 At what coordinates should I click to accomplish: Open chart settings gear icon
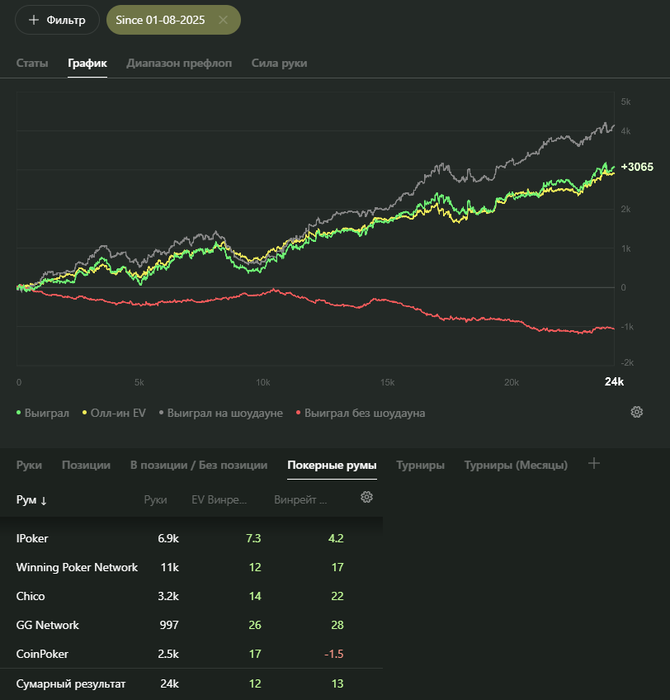(637, 412)
